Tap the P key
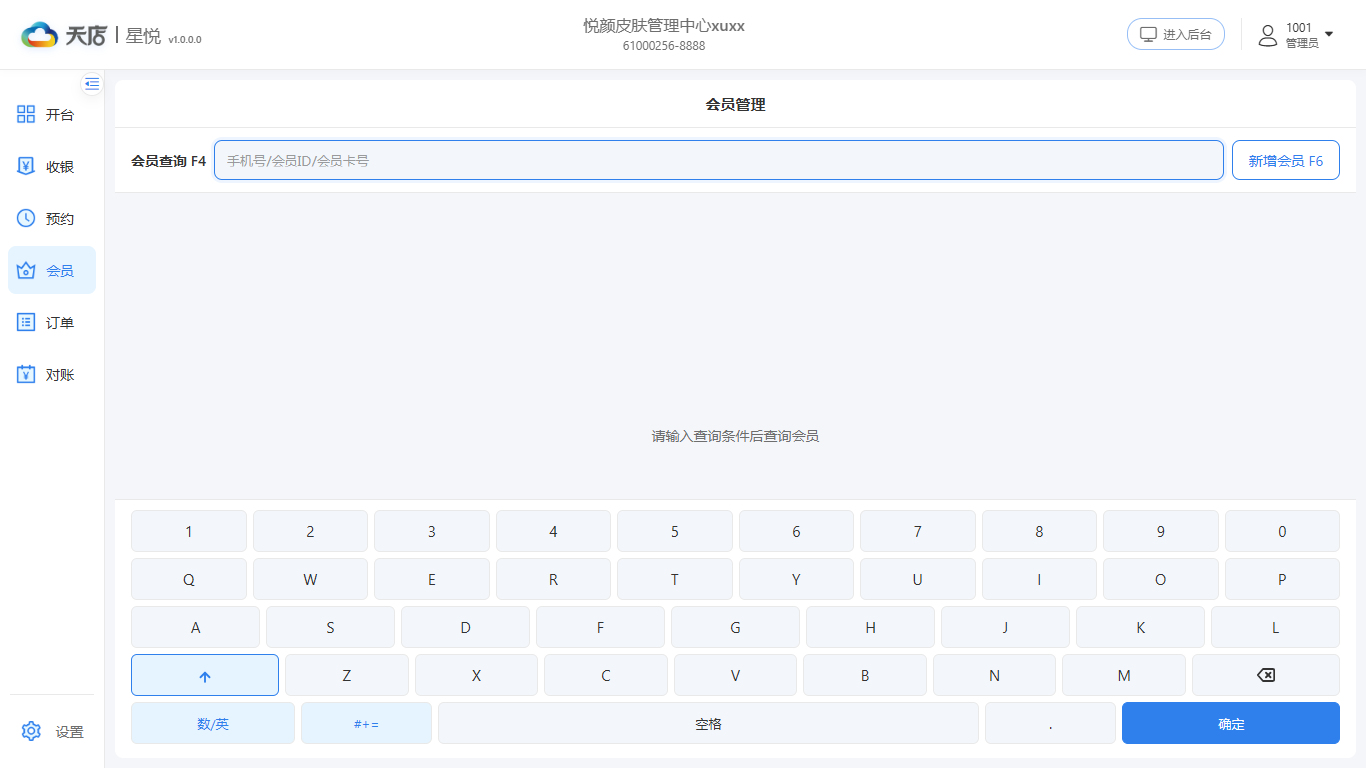1366x768 pixels. click(1282, 579)
